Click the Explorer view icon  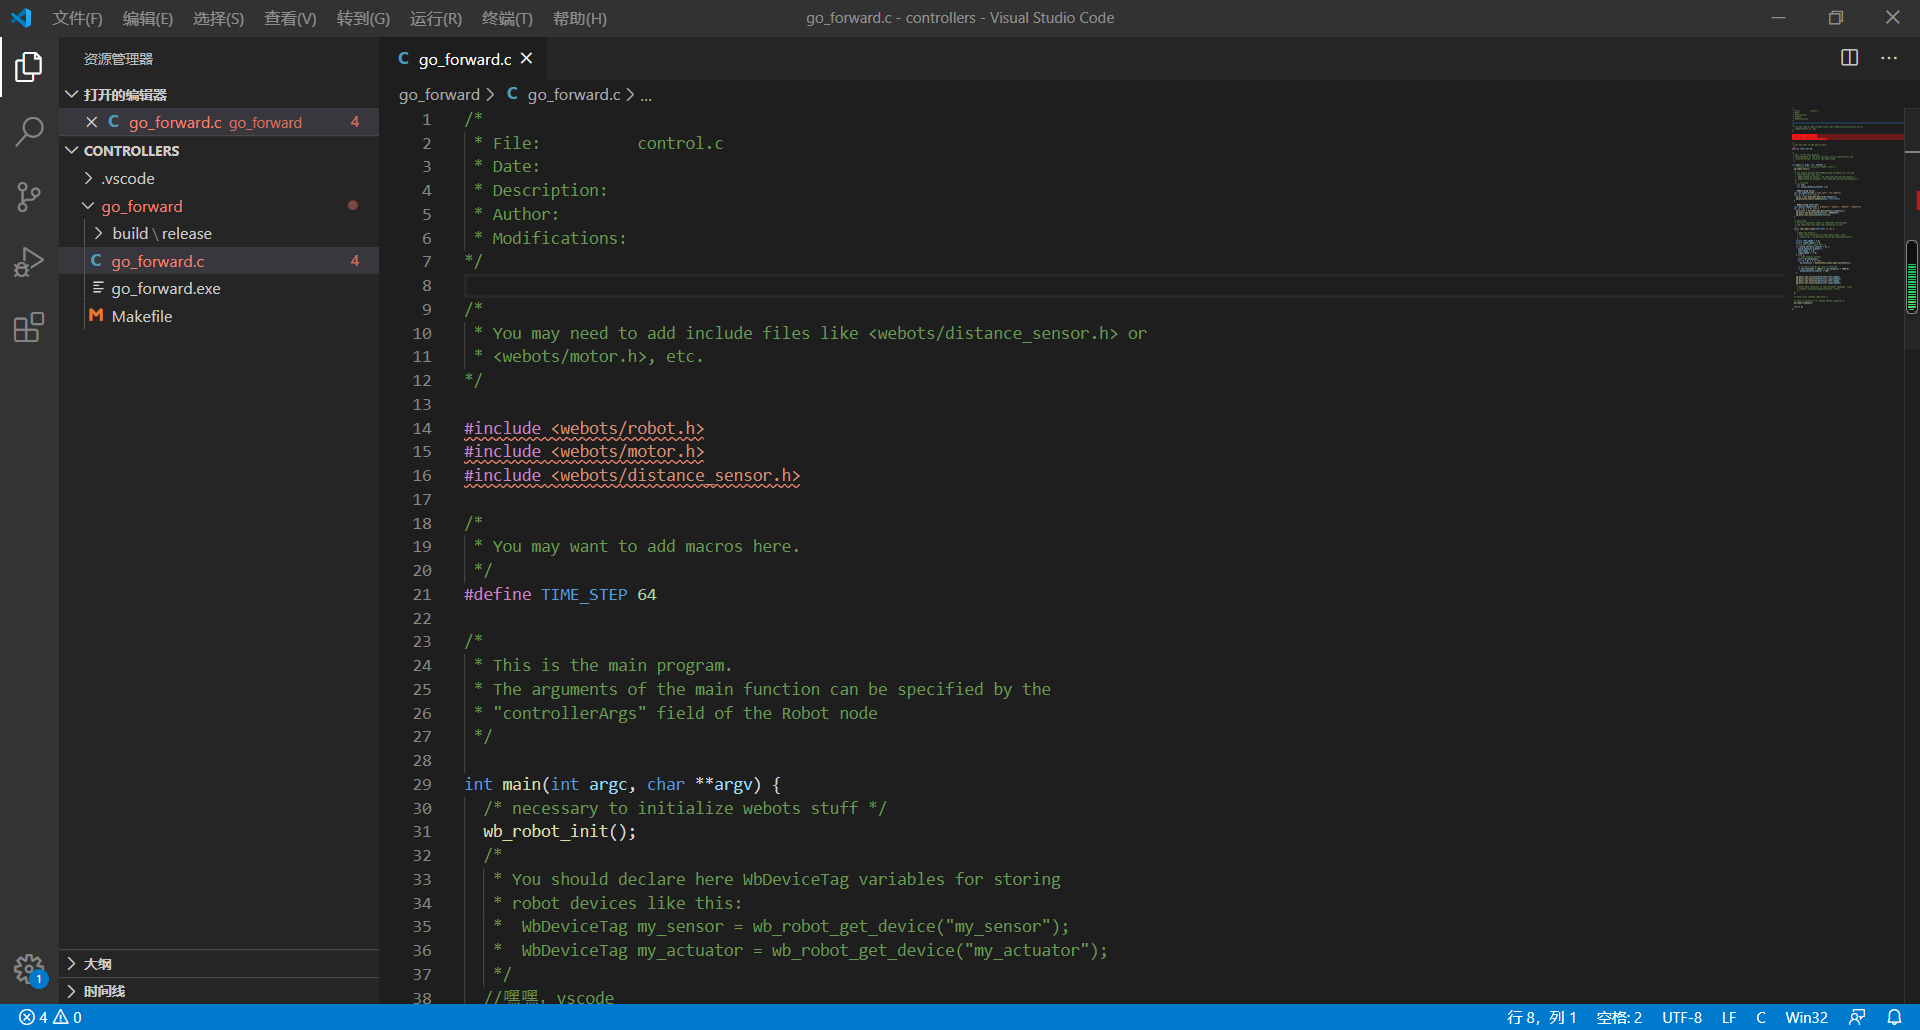click(29, 66)
